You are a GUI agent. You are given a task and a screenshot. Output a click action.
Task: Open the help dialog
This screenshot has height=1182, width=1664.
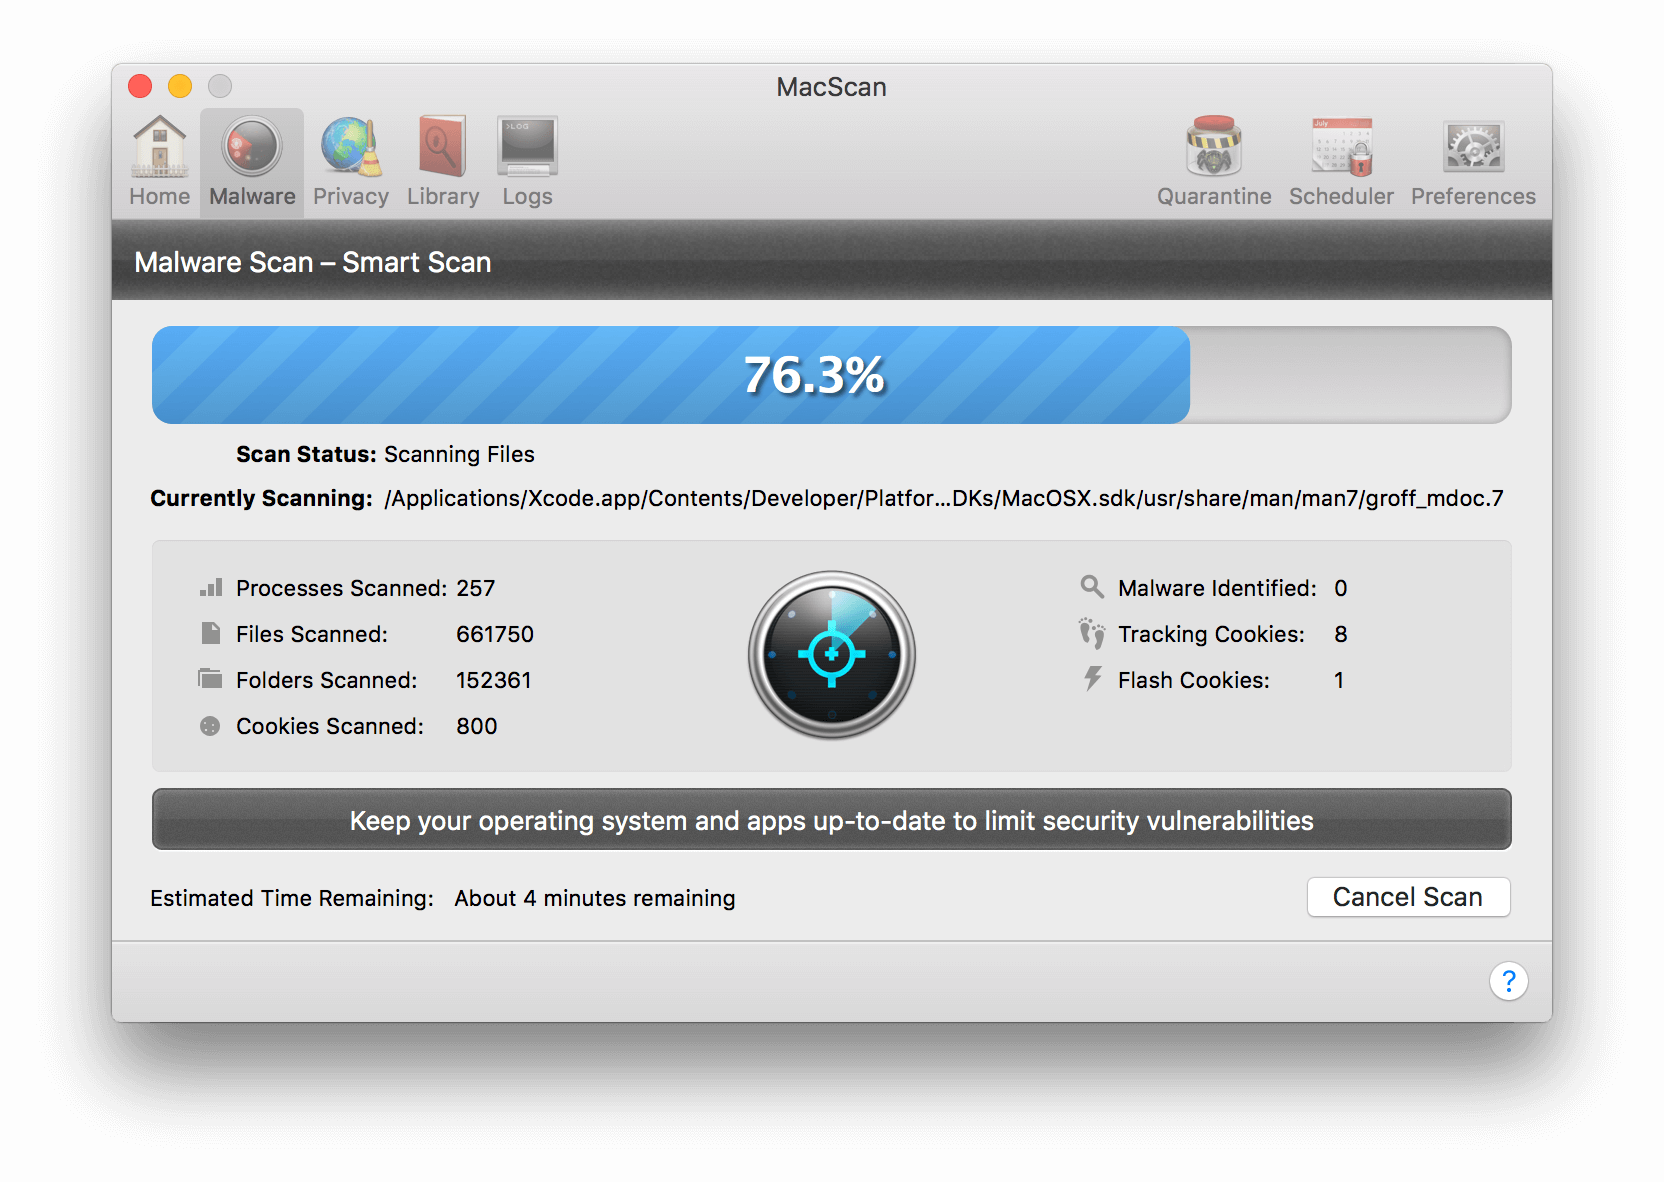(1509, 981)
